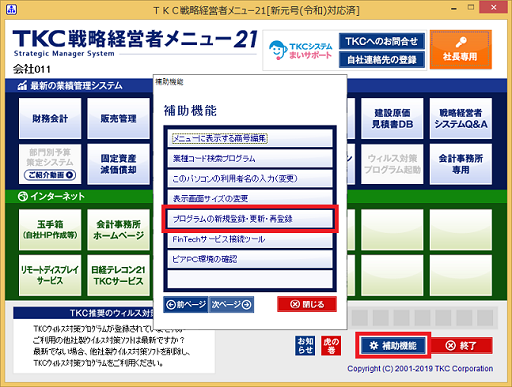
Task: Open 玉手箱 (自社HP作成等) tile
Action: 50,230
